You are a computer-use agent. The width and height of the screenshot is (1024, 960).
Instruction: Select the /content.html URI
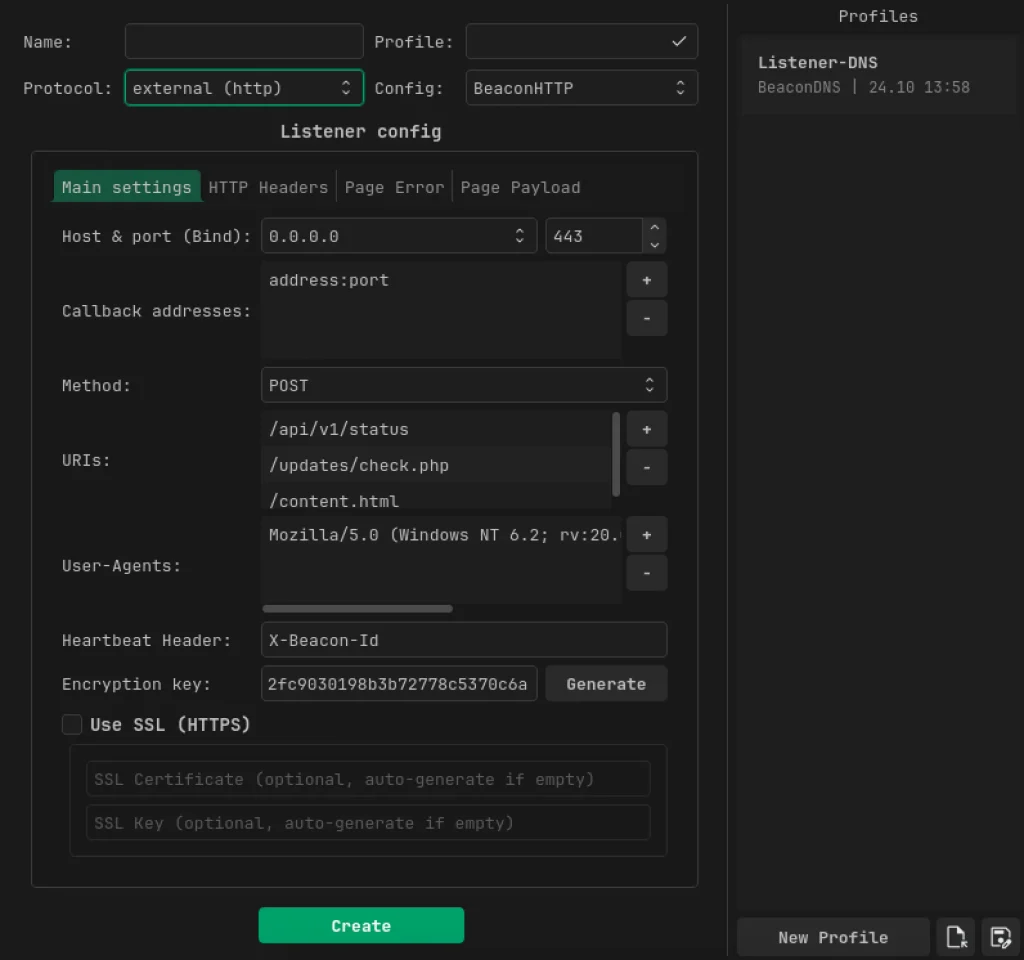pos(436,498)
